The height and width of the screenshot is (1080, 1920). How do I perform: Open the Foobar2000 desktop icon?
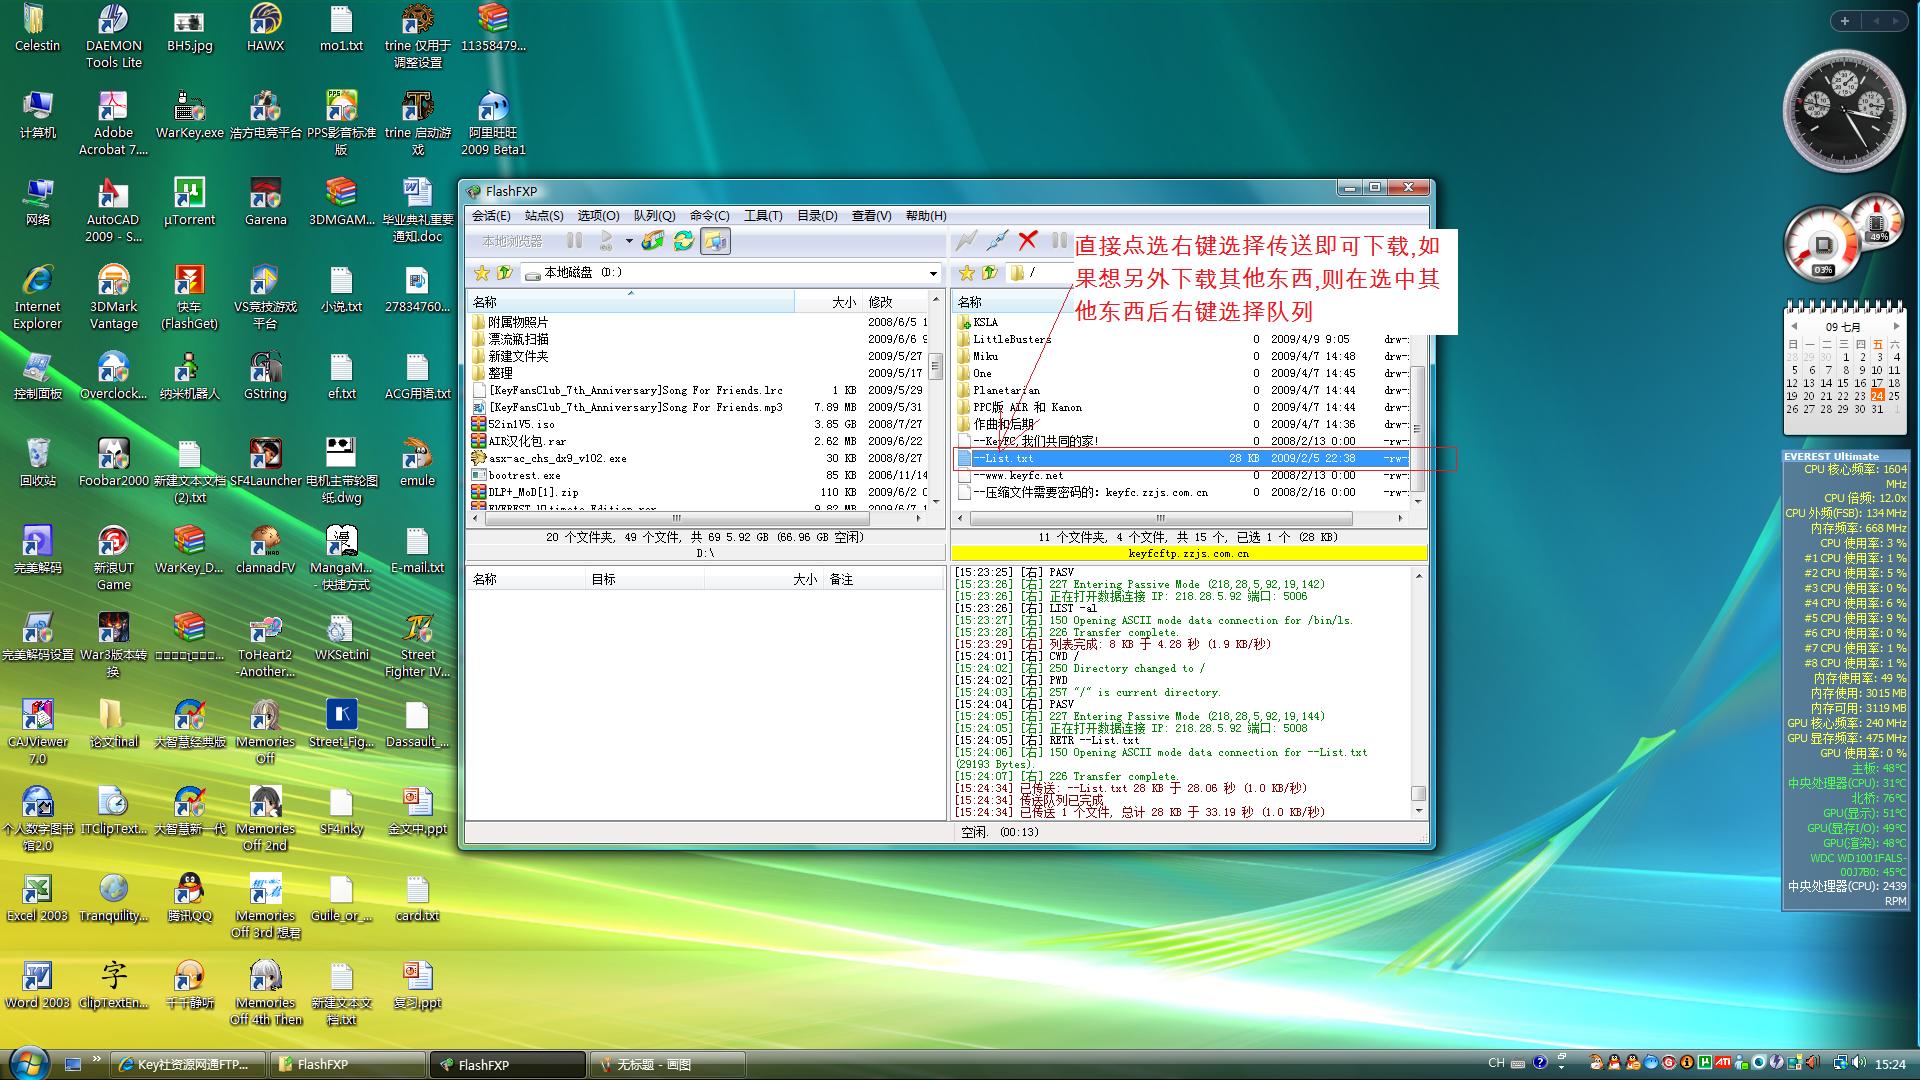(113, 462)
